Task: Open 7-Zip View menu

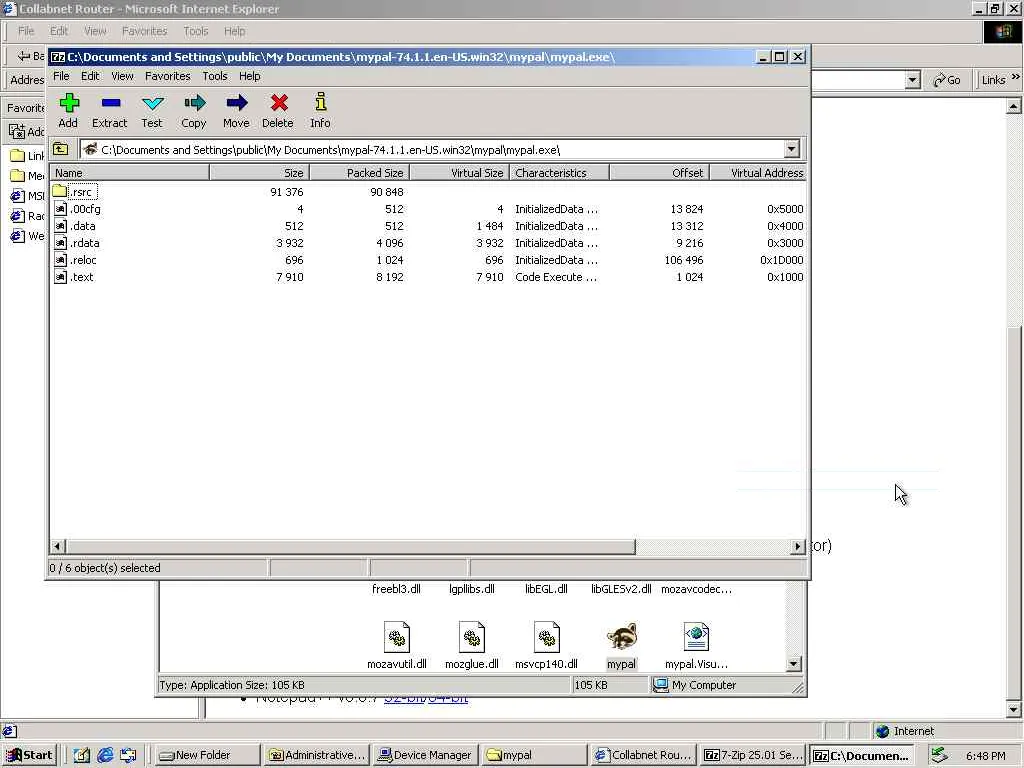Action: tap(122, 76)
